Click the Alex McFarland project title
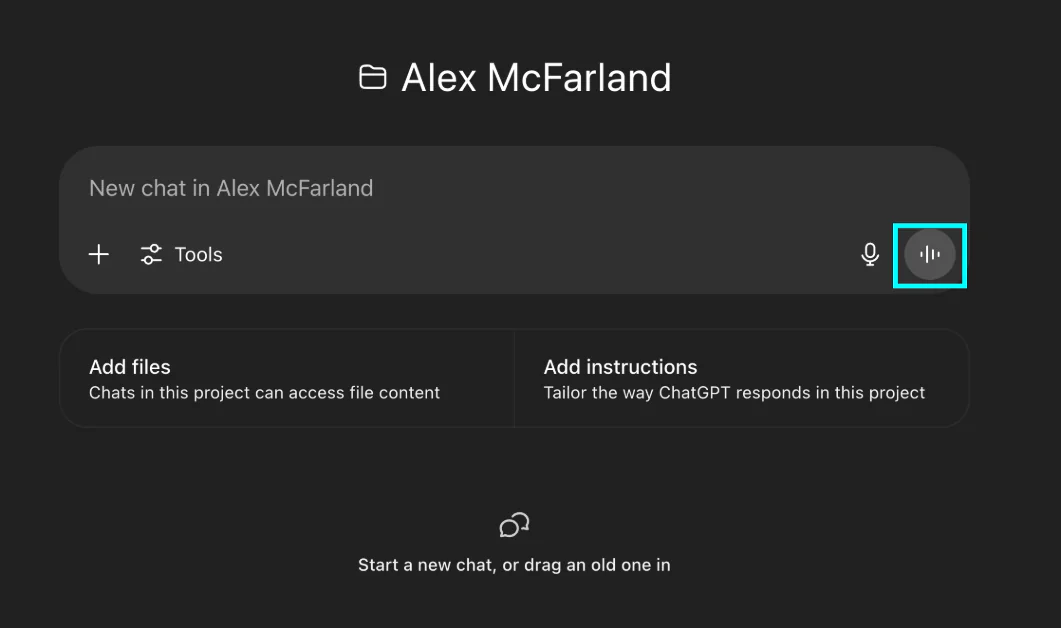 536,78
